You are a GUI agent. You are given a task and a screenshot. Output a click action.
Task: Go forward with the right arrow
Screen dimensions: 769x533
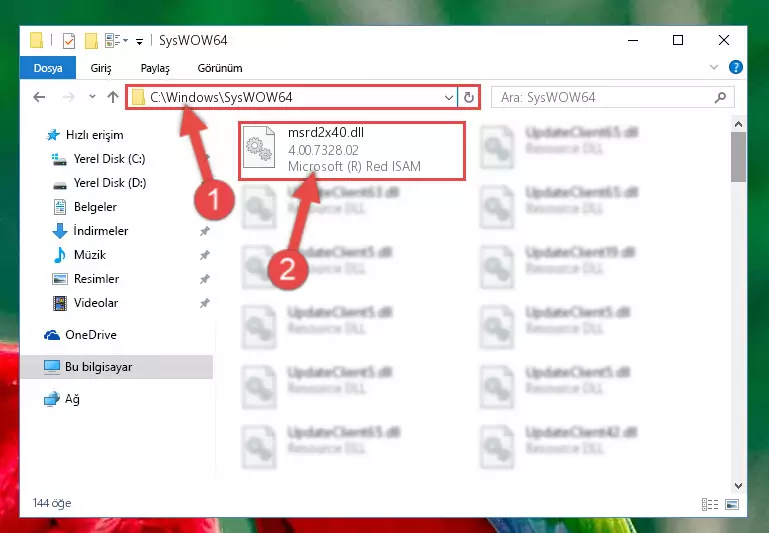(69, 97)
